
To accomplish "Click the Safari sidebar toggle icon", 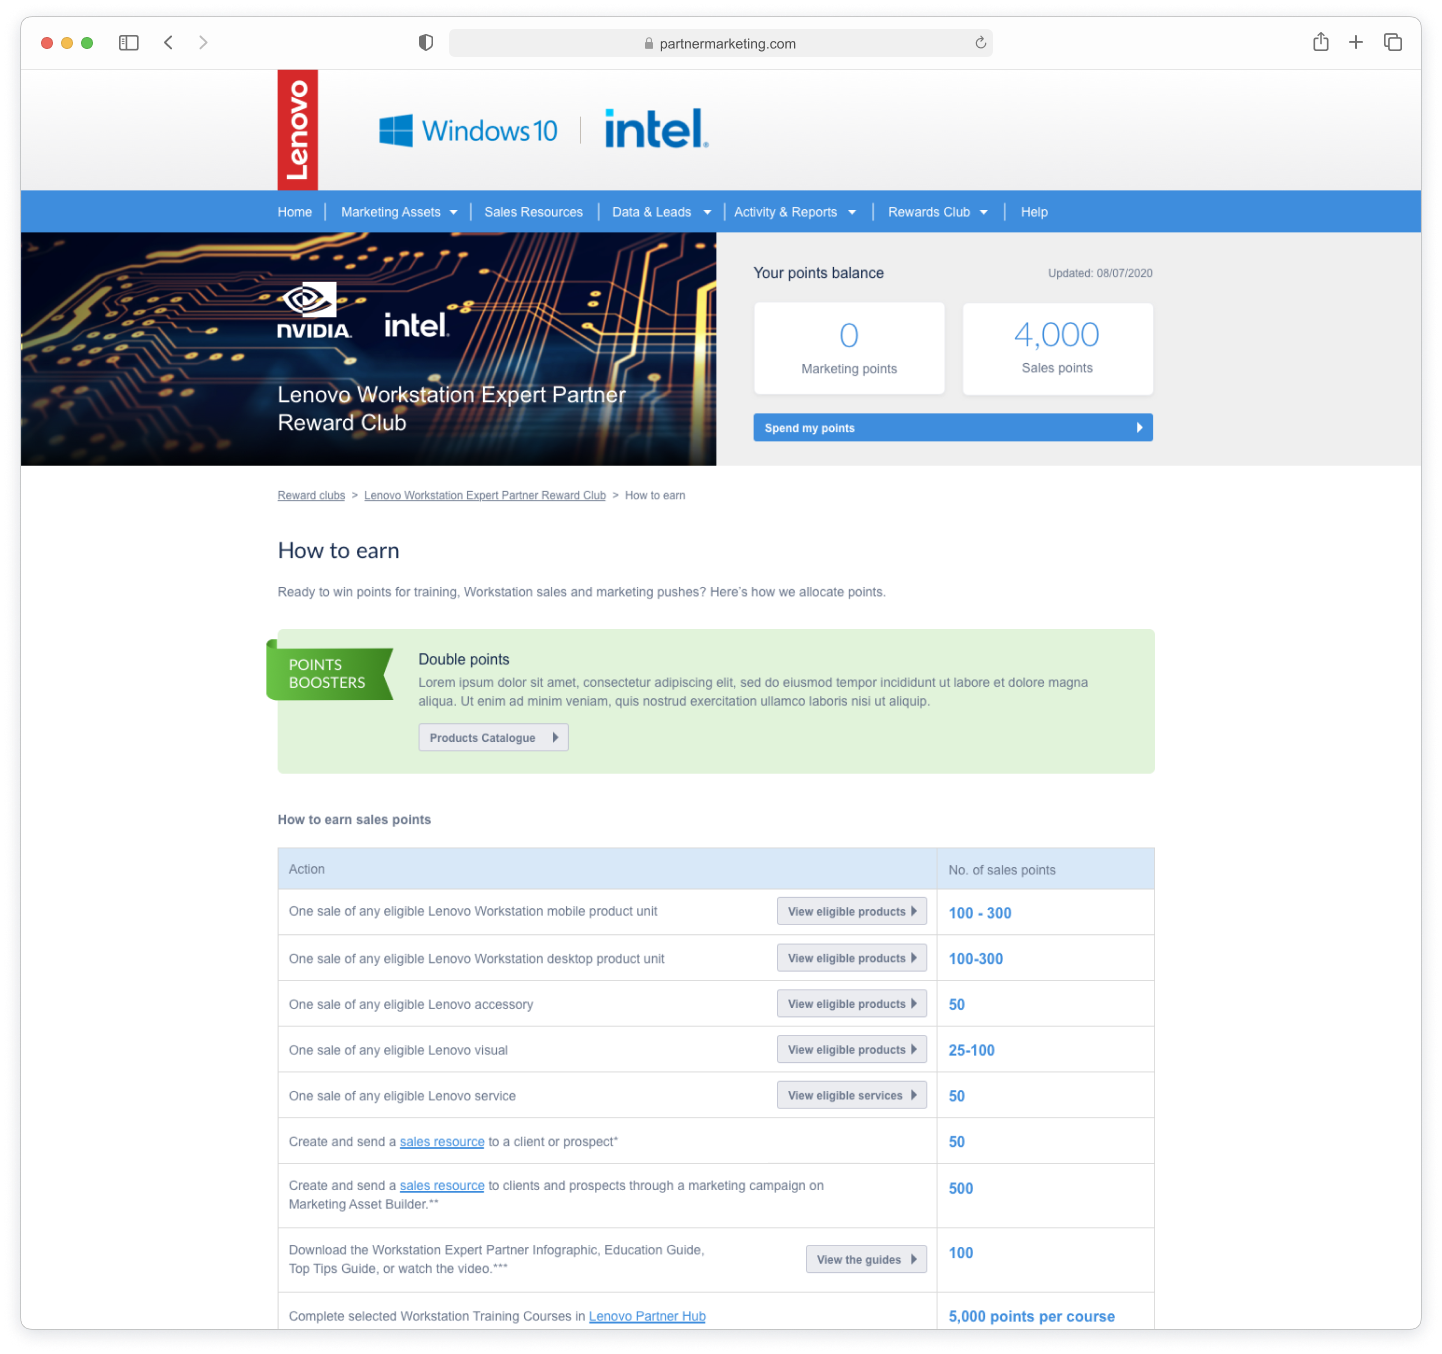I will (129, 43).
